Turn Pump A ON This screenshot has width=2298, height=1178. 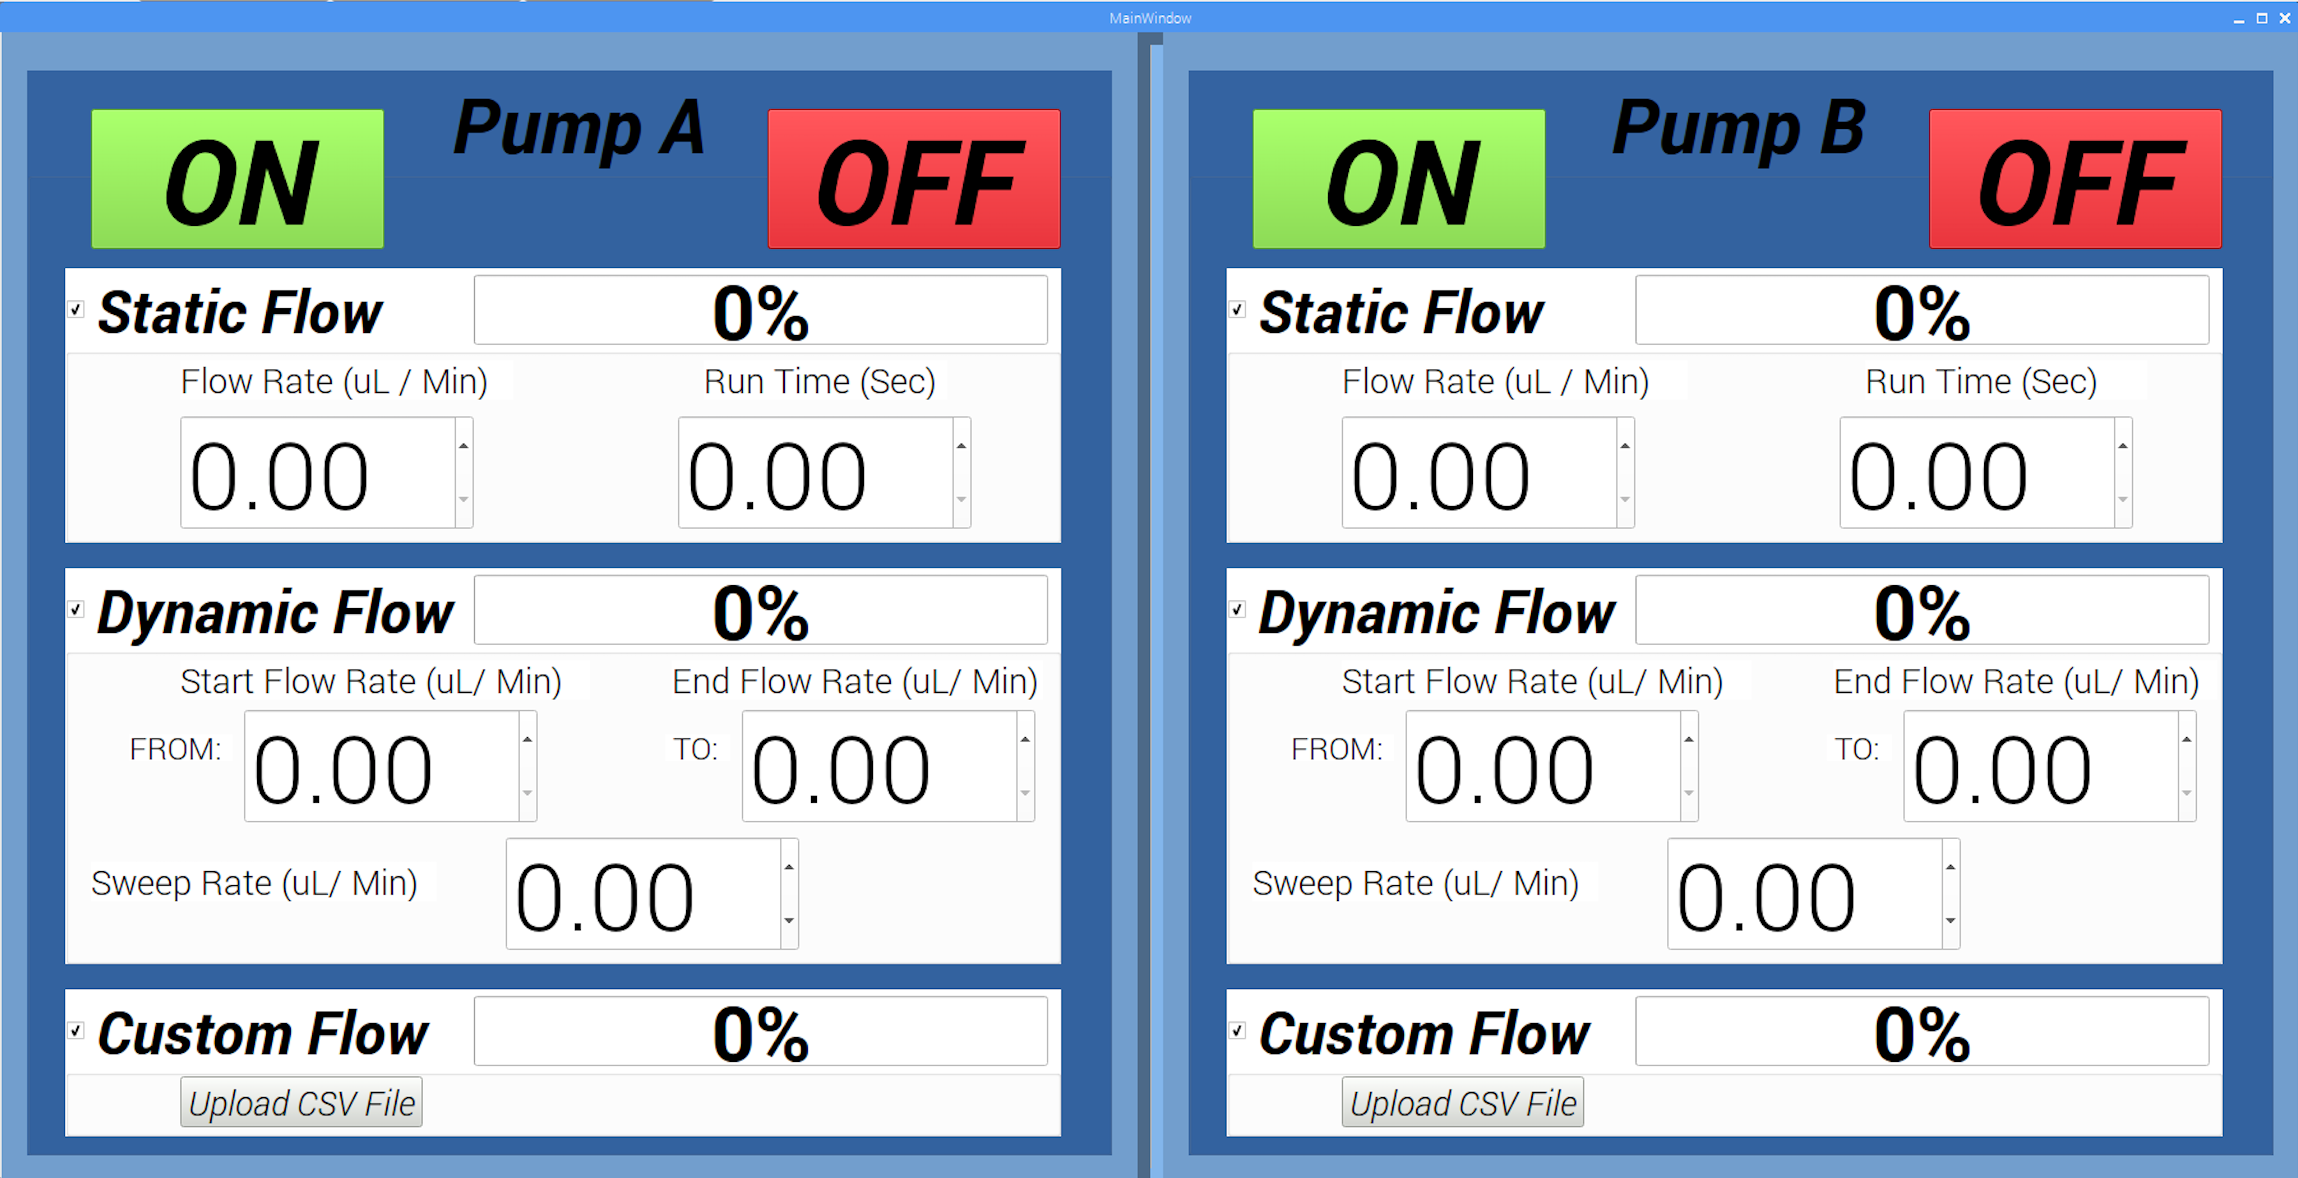[237, 178]
